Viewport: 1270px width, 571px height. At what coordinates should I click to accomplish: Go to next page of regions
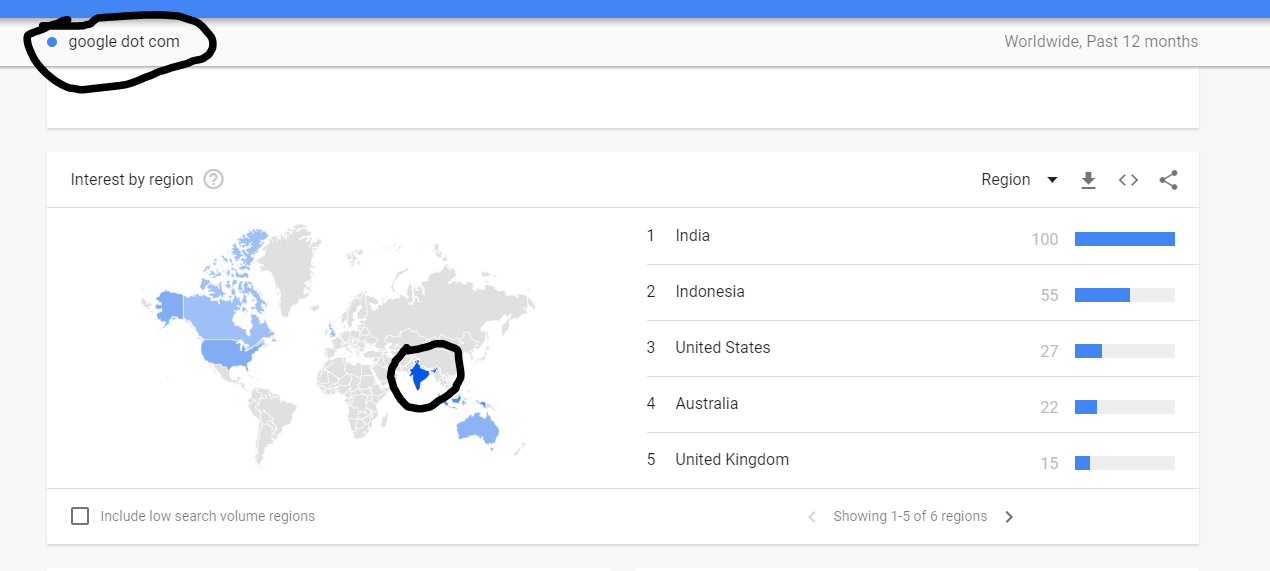[1009, 517]
